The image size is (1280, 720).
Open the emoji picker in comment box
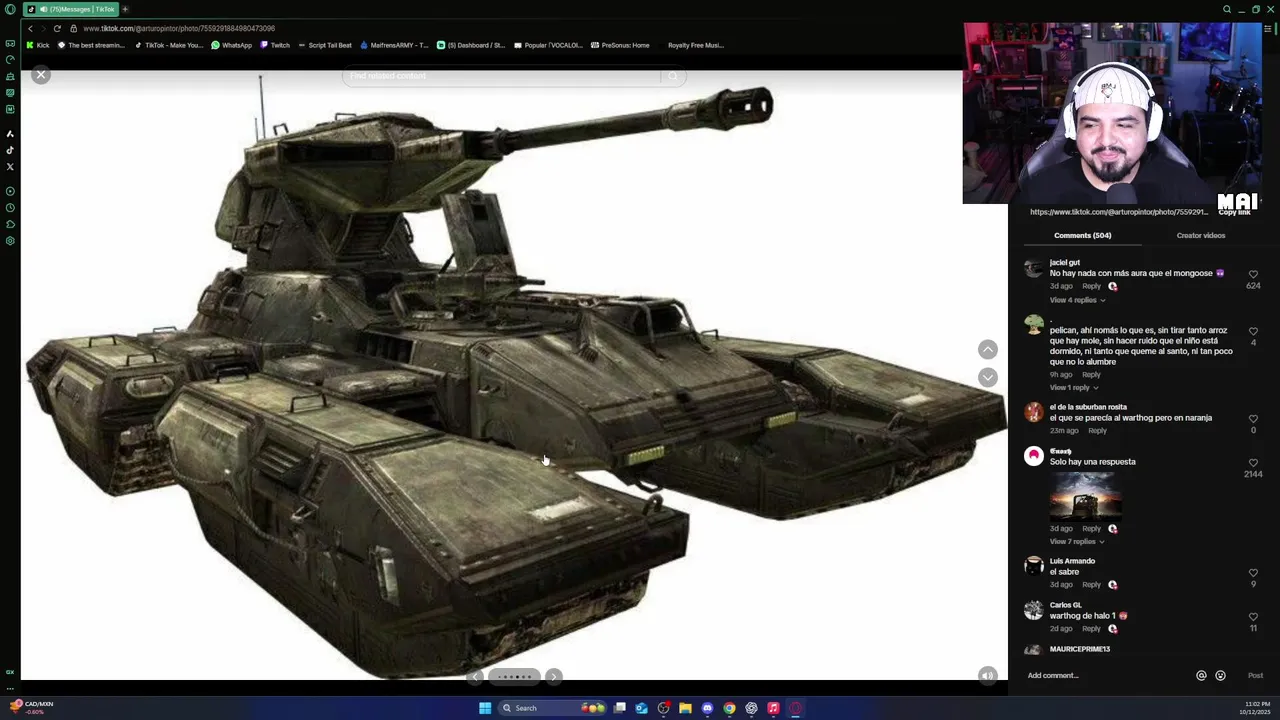1220,676
